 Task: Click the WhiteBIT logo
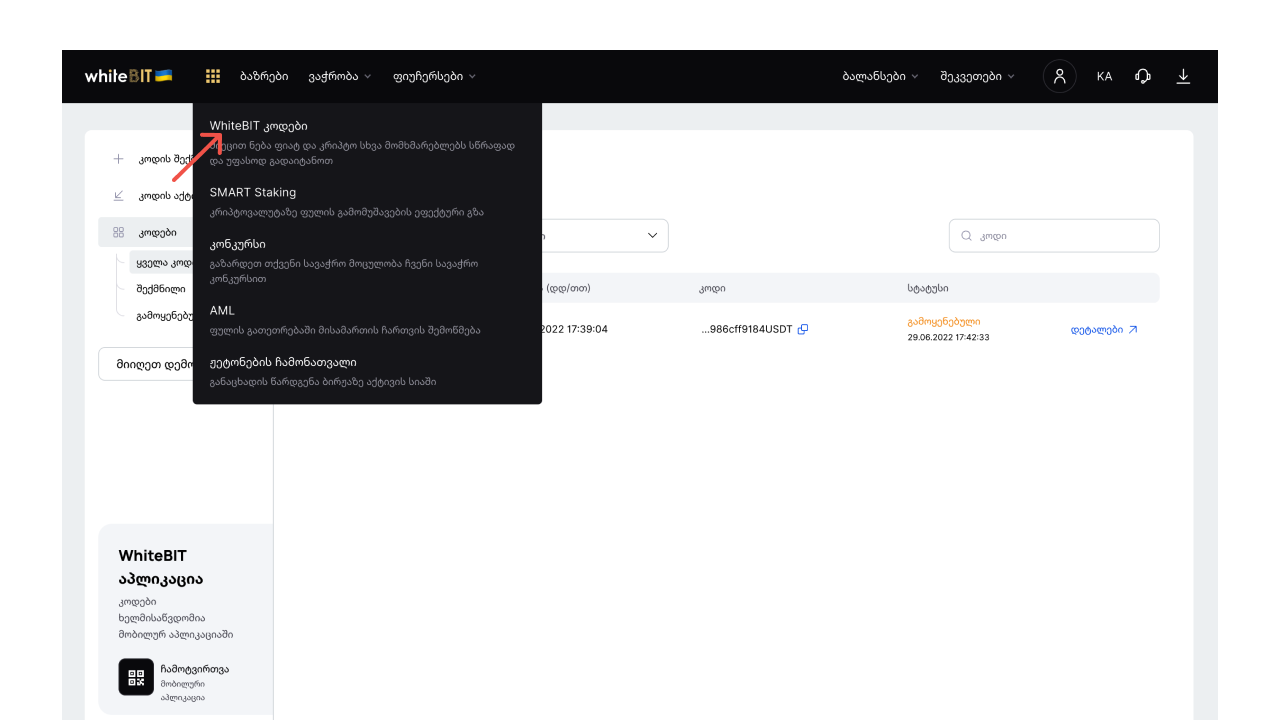click(x=128, y=76)
